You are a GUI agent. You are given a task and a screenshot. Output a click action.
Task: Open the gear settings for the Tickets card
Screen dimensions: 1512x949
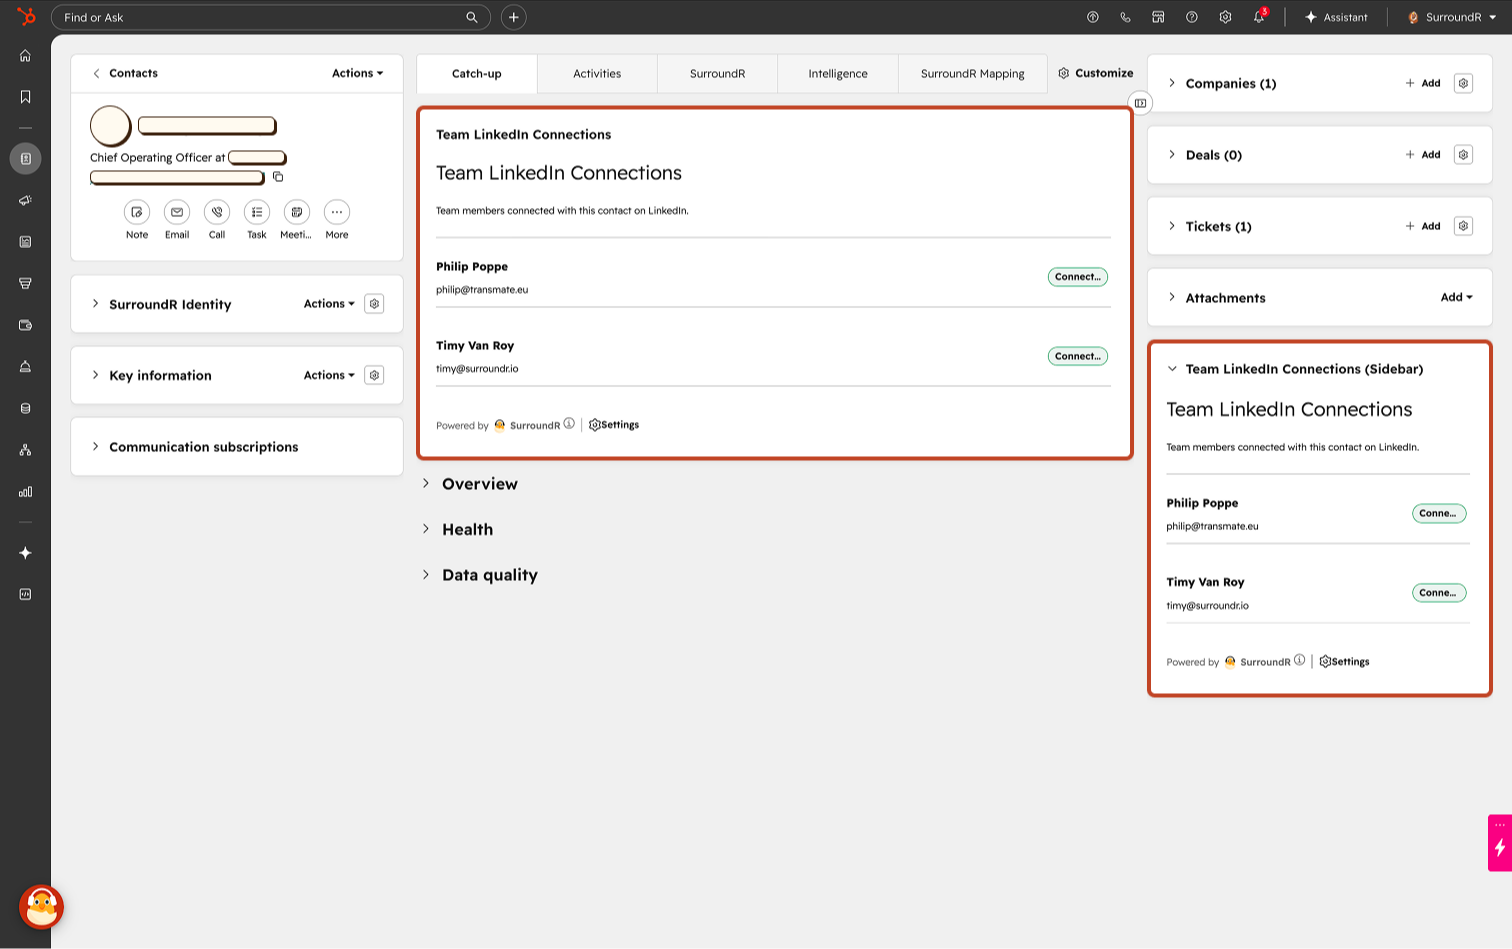(x=1463, y=226)
